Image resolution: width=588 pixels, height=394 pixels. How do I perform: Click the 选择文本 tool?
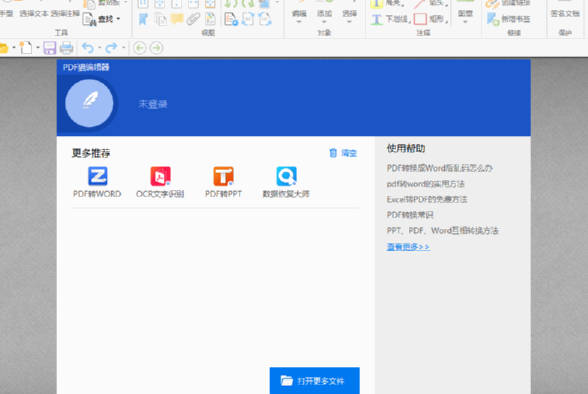click(34, 13)
